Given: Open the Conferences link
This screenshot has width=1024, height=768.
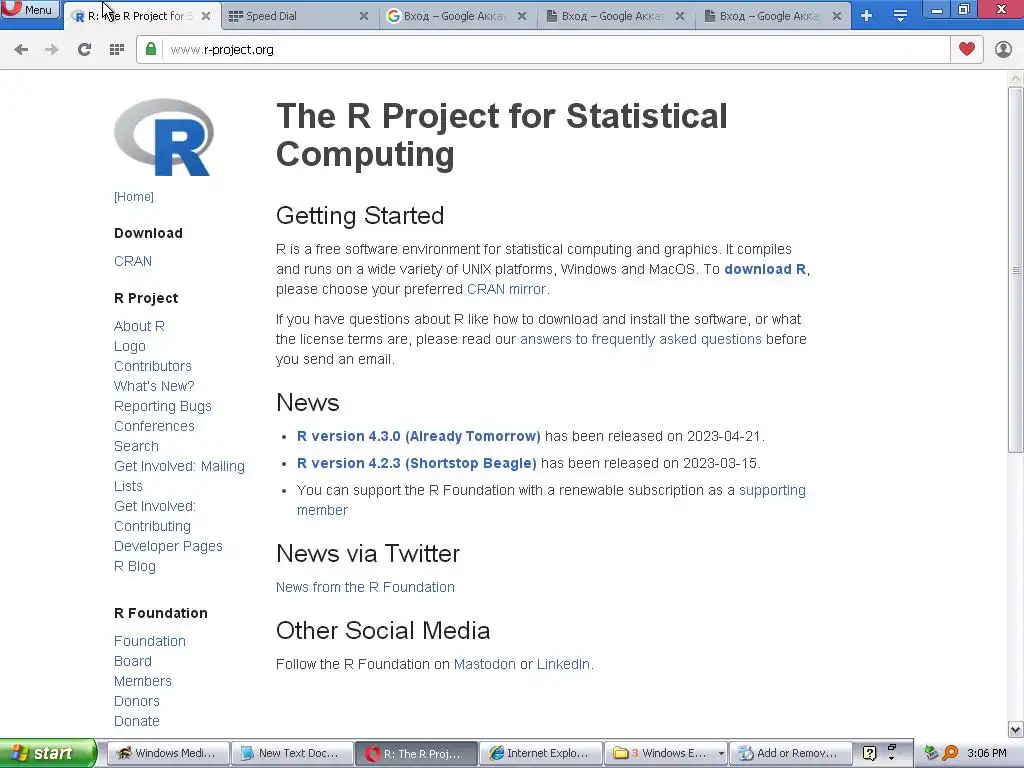Looking at the screenshot, I should click(x=154, y=426).
